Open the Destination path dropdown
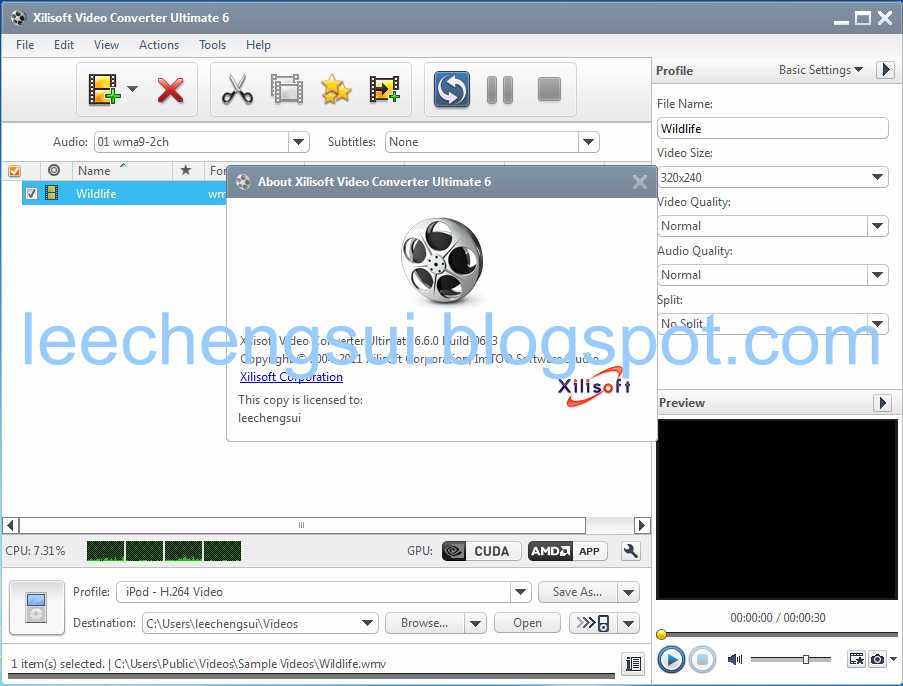This screenshot has height=686, width=903. click(367, 623)
